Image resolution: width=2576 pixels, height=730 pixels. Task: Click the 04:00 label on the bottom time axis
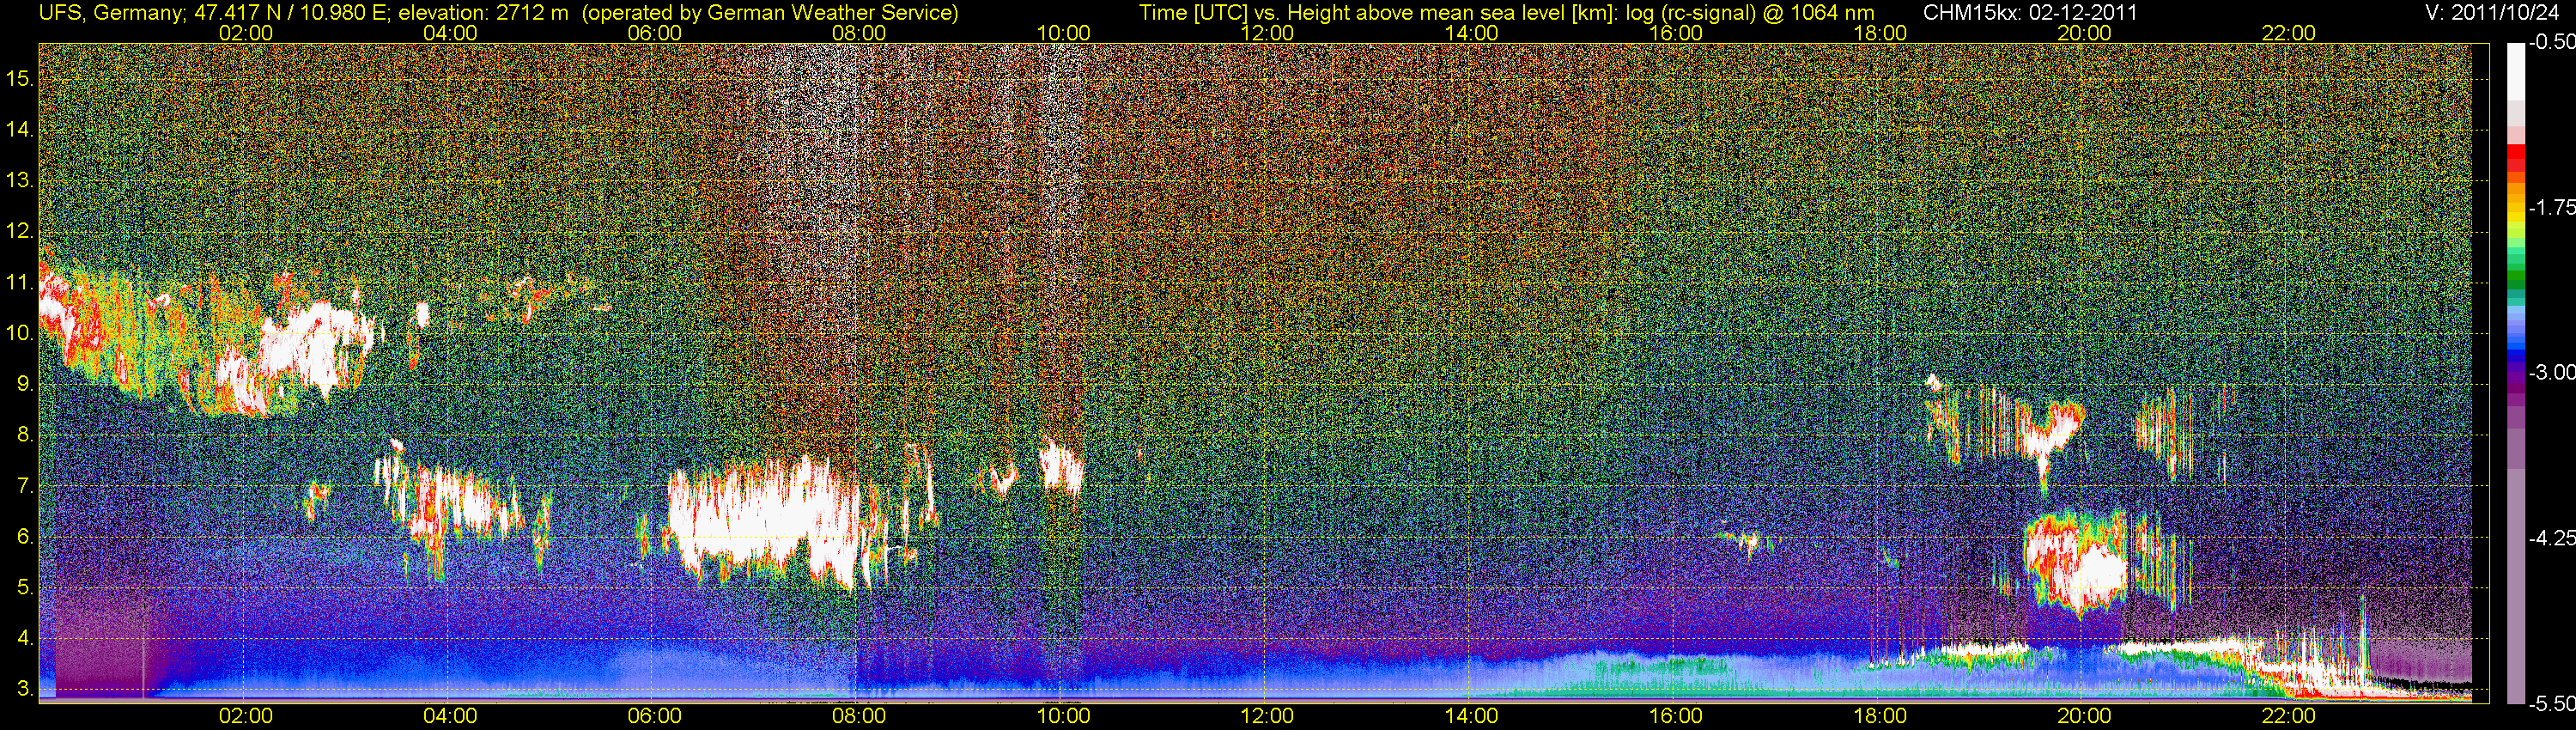(450, 716)
